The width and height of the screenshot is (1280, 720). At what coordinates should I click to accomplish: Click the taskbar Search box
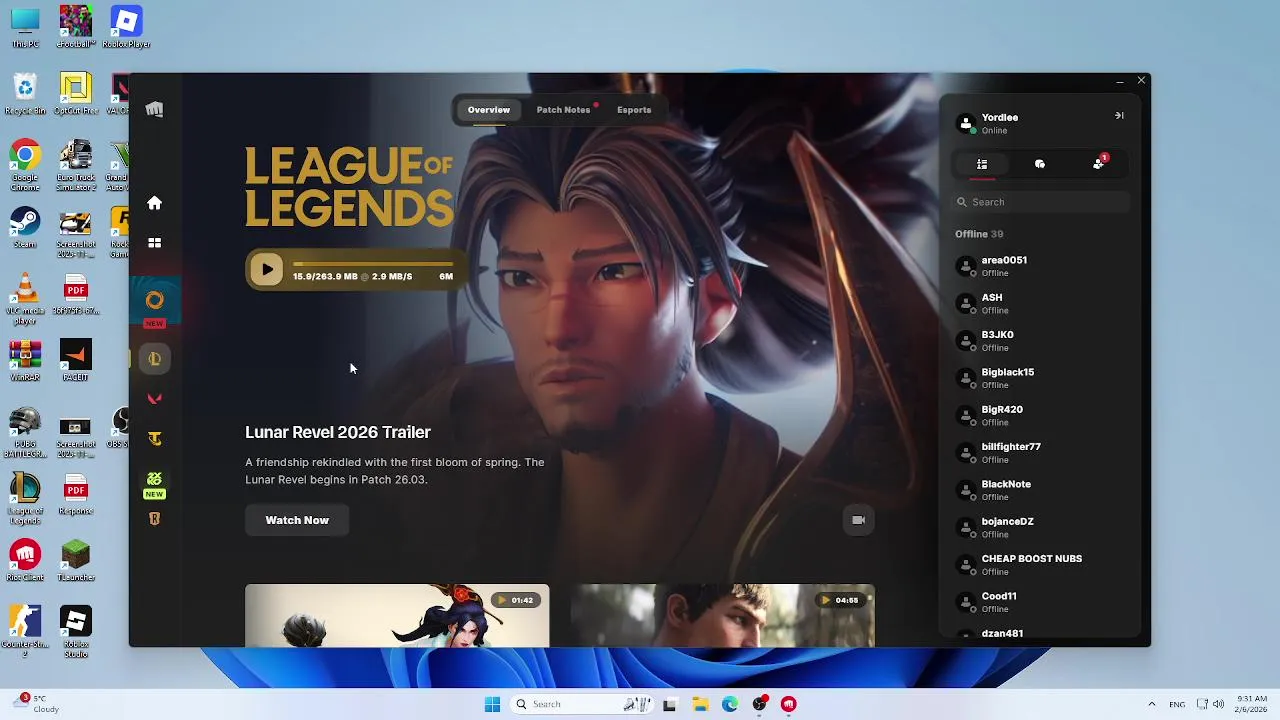click(x=580, y=704)
